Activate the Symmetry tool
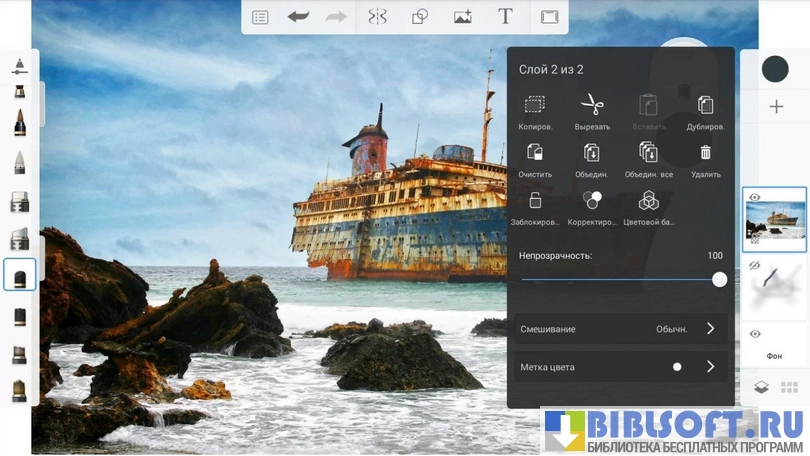Viewport: 810px width, 456px height. coord(377,17)
